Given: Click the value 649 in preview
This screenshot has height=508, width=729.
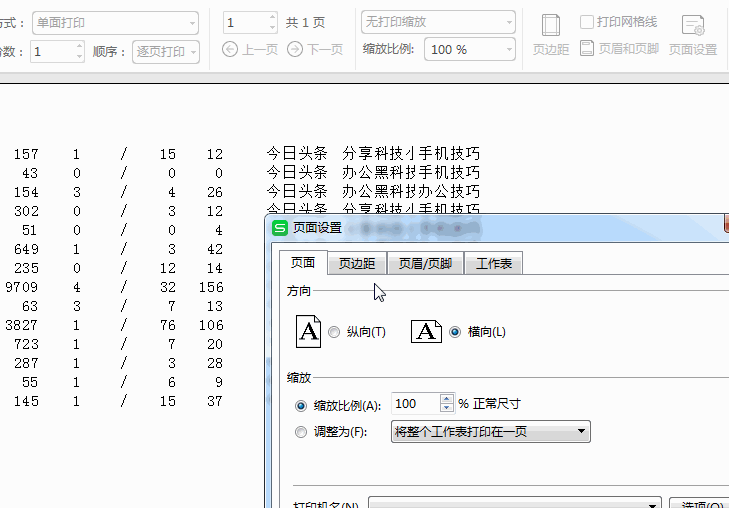Looking at the screenshot, I should [x=27, y=249].
